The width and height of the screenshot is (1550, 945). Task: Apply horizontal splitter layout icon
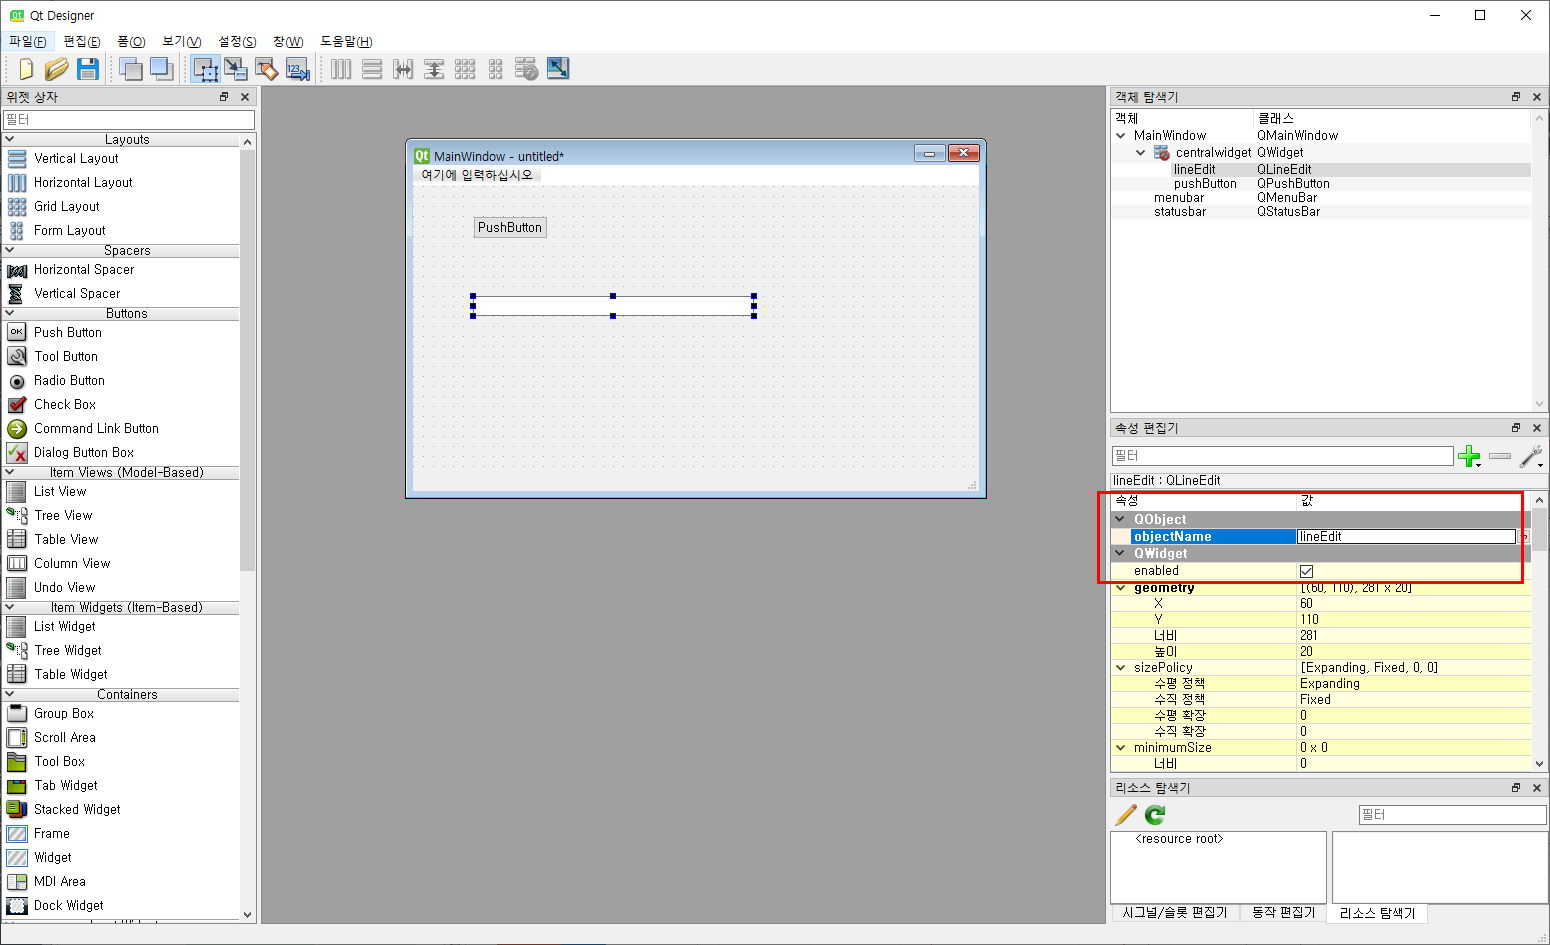[x=403, y=69]
